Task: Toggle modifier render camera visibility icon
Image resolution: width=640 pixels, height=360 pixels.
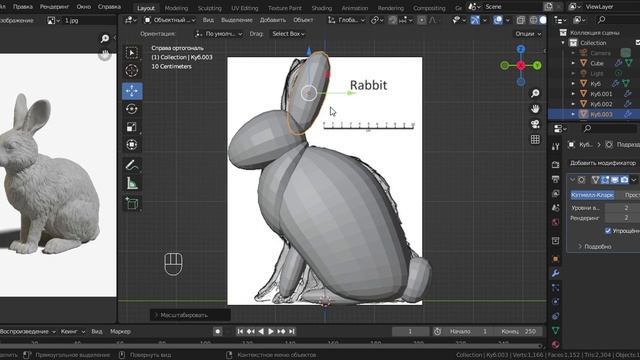Action: 624,180
